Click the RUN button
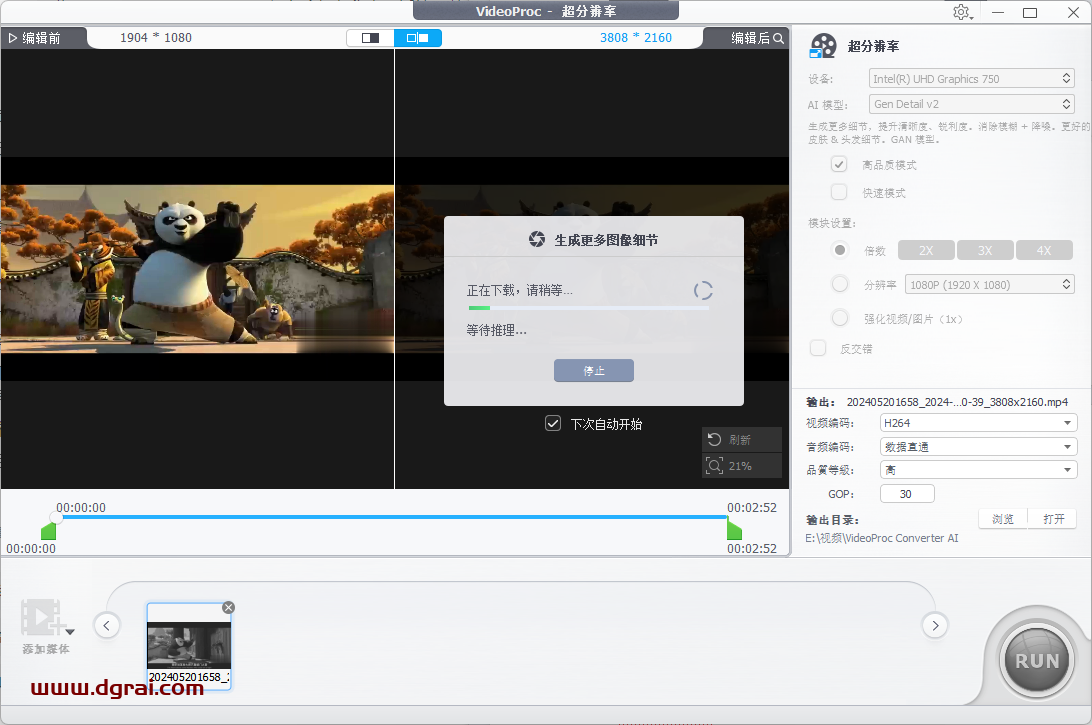The image size is (1092, 725). 1037,661
